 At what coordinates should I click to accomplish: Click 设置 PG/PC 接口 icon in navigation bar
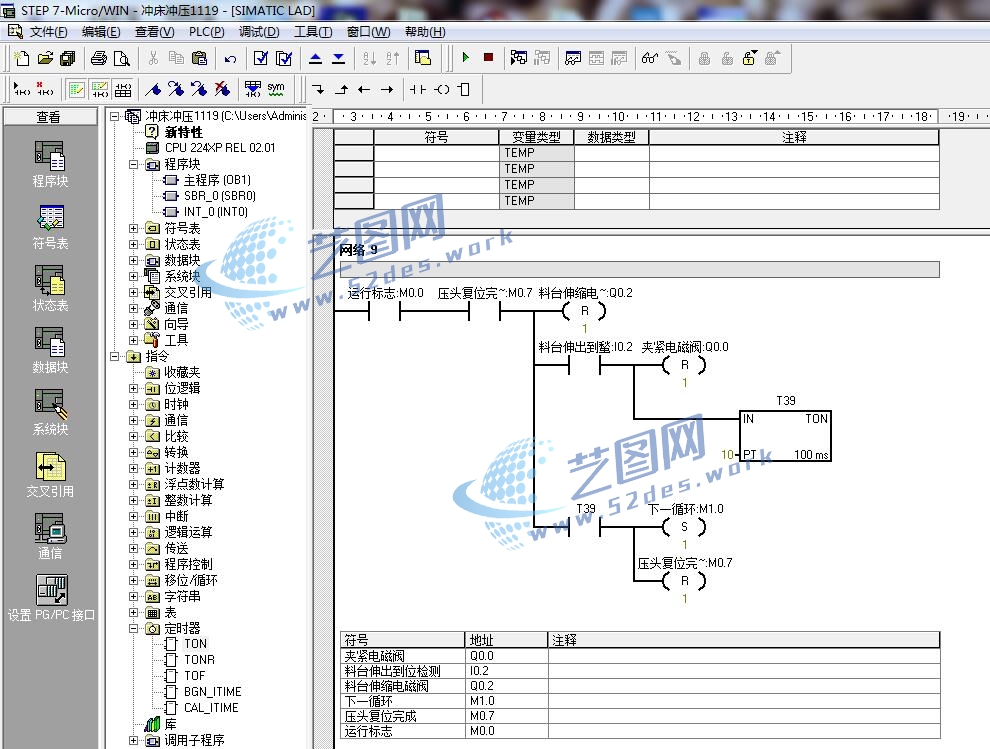pos(51,599)
